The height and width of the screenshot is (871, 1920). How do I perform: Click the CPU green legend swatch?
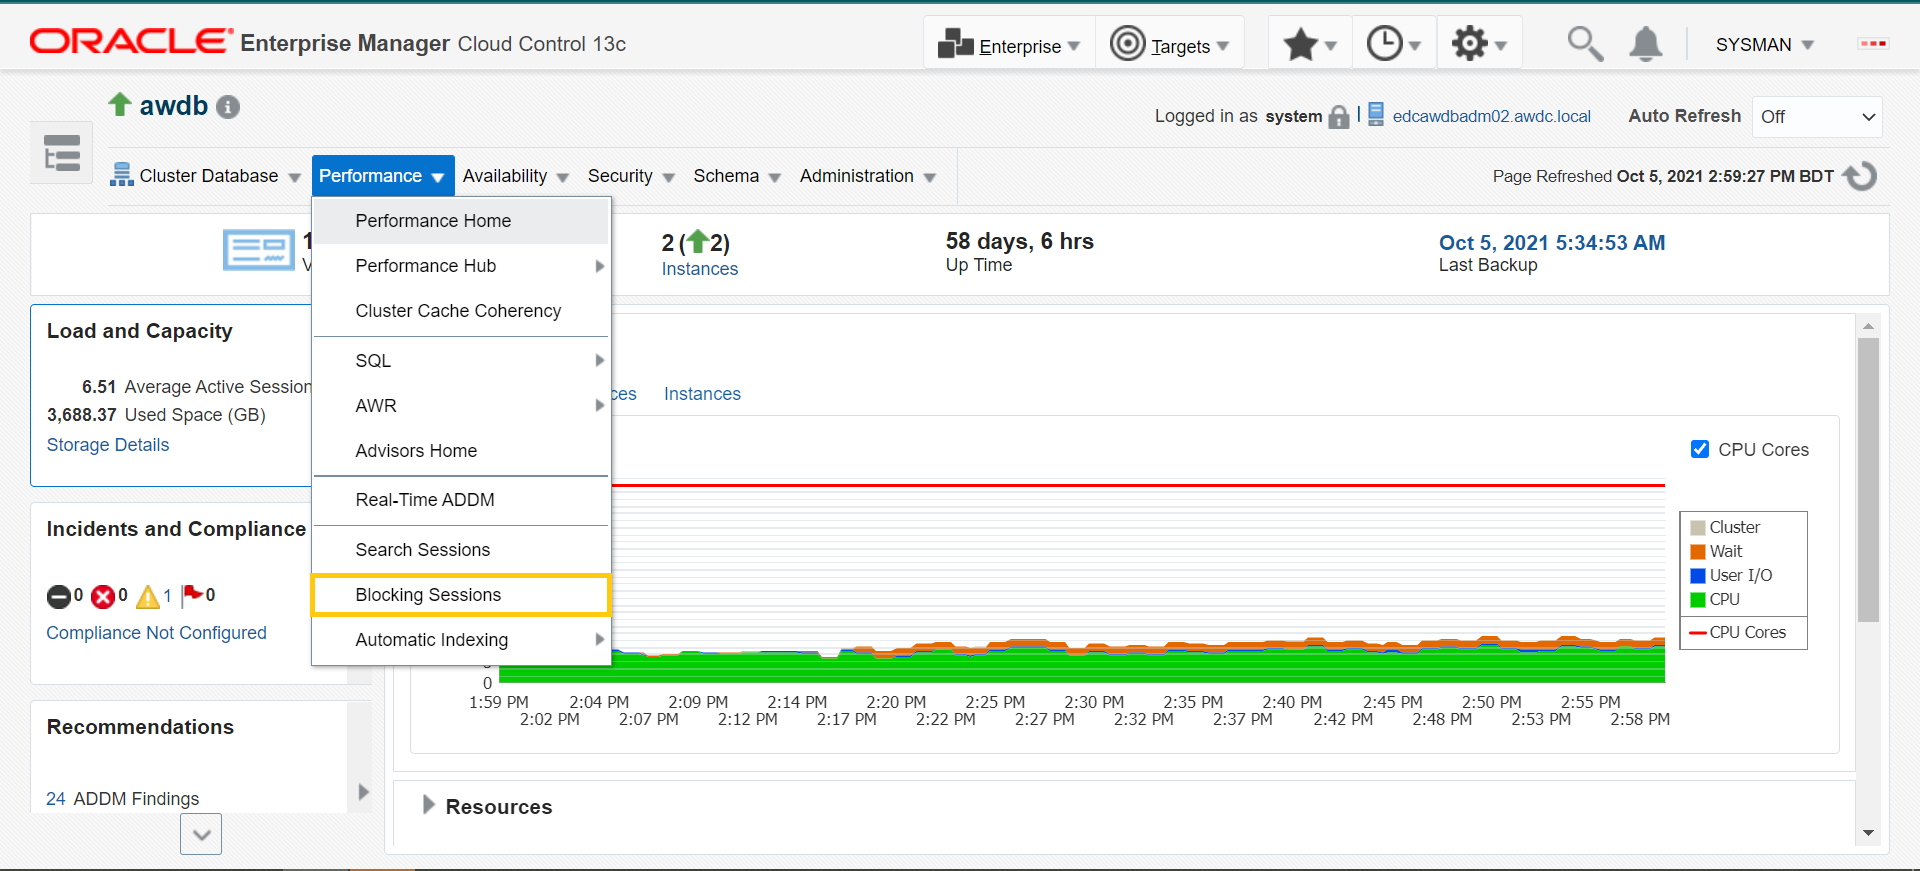point(1698,600)
